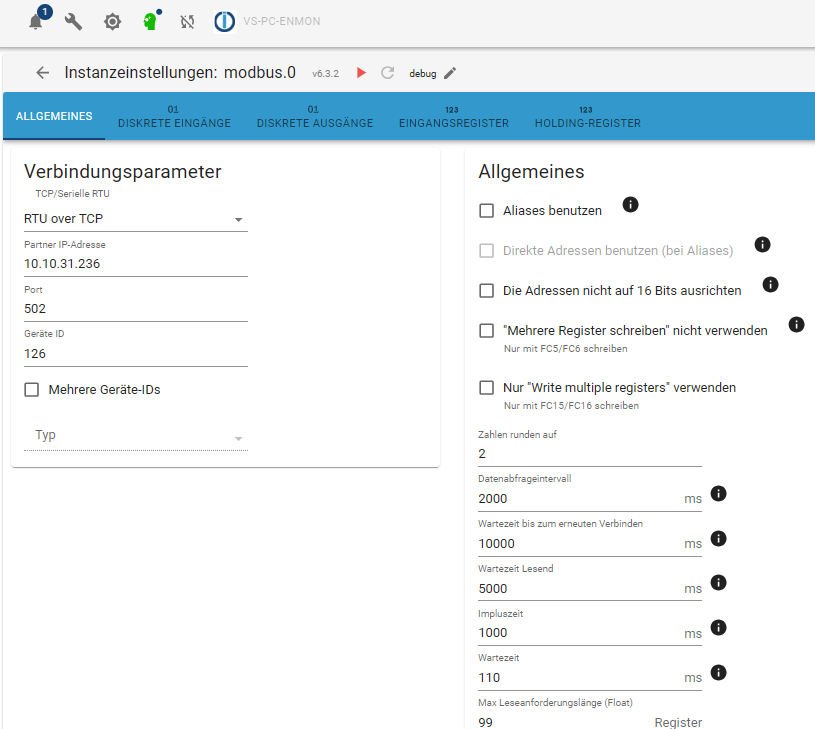Screen dimensions: 815x729
Task: Click the sync hosts icon
Action: [x=187, y=21]
